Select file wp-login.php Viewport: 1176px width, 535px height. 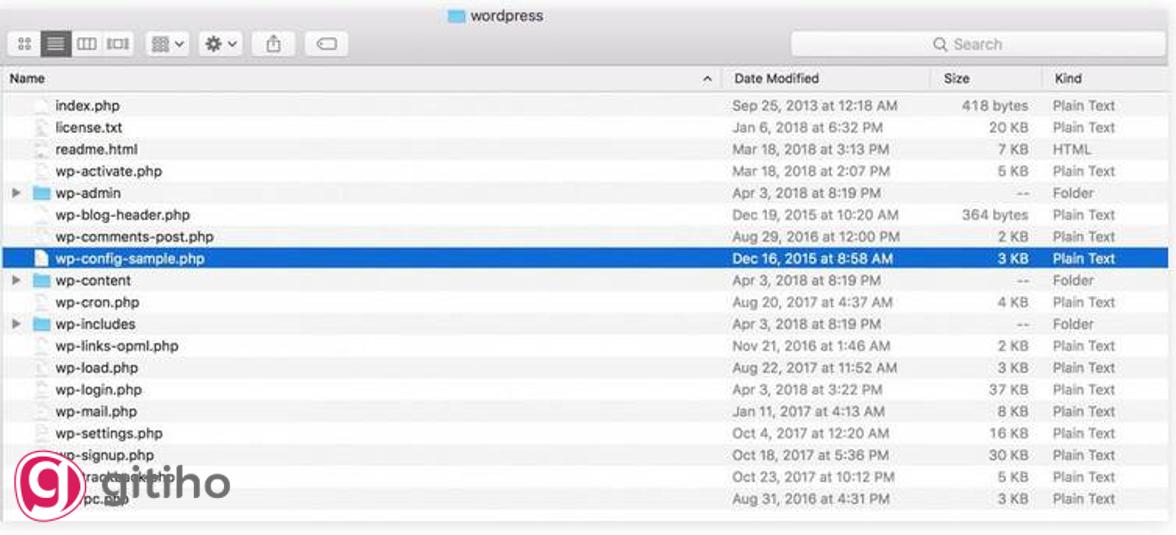[x=98, y=389]
